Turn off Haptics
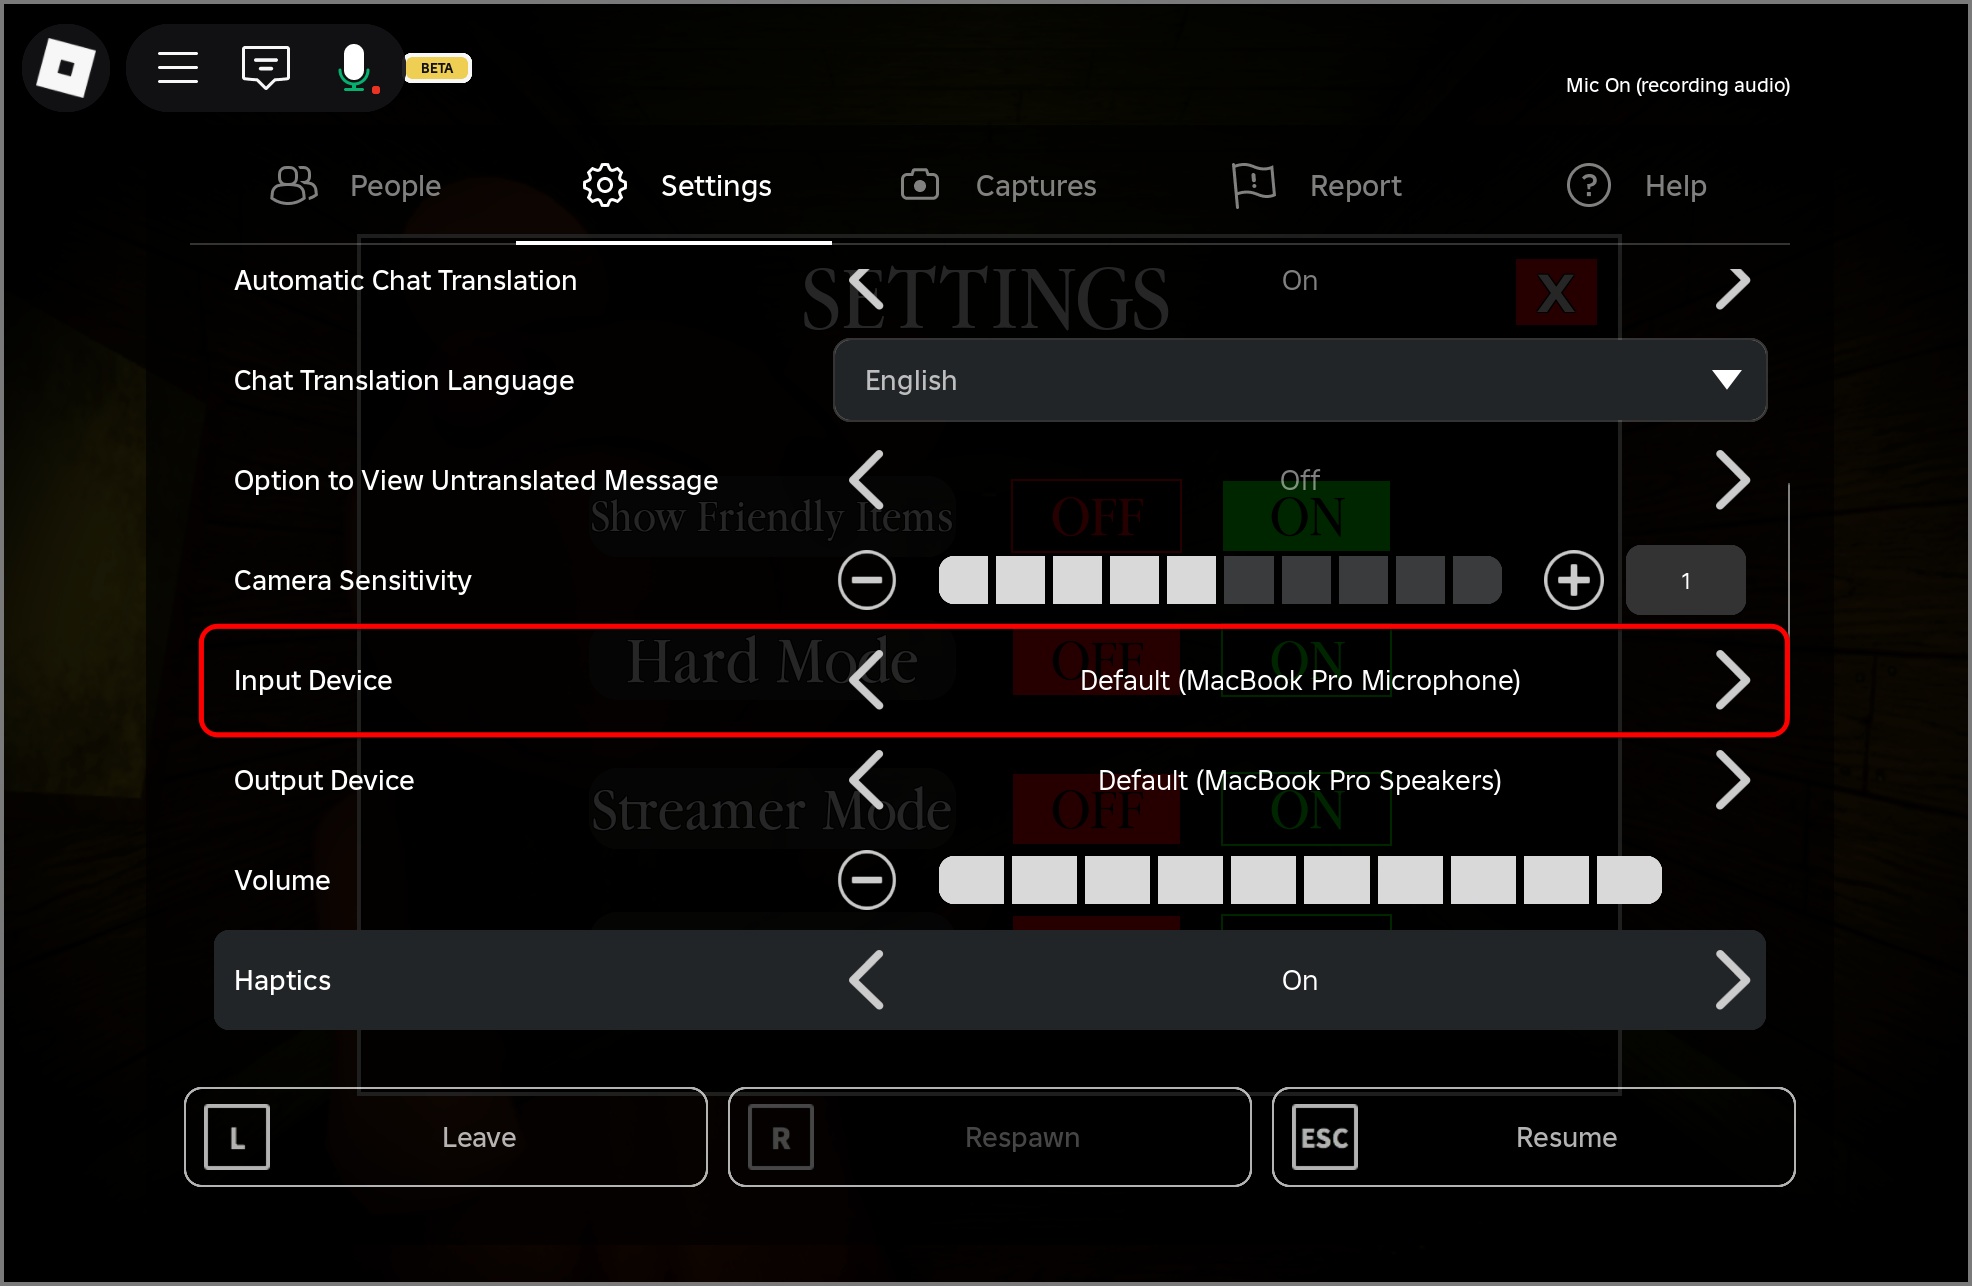Image resolution: width=1972 pixels, height=1286 pixels. [x=866, y=980]
